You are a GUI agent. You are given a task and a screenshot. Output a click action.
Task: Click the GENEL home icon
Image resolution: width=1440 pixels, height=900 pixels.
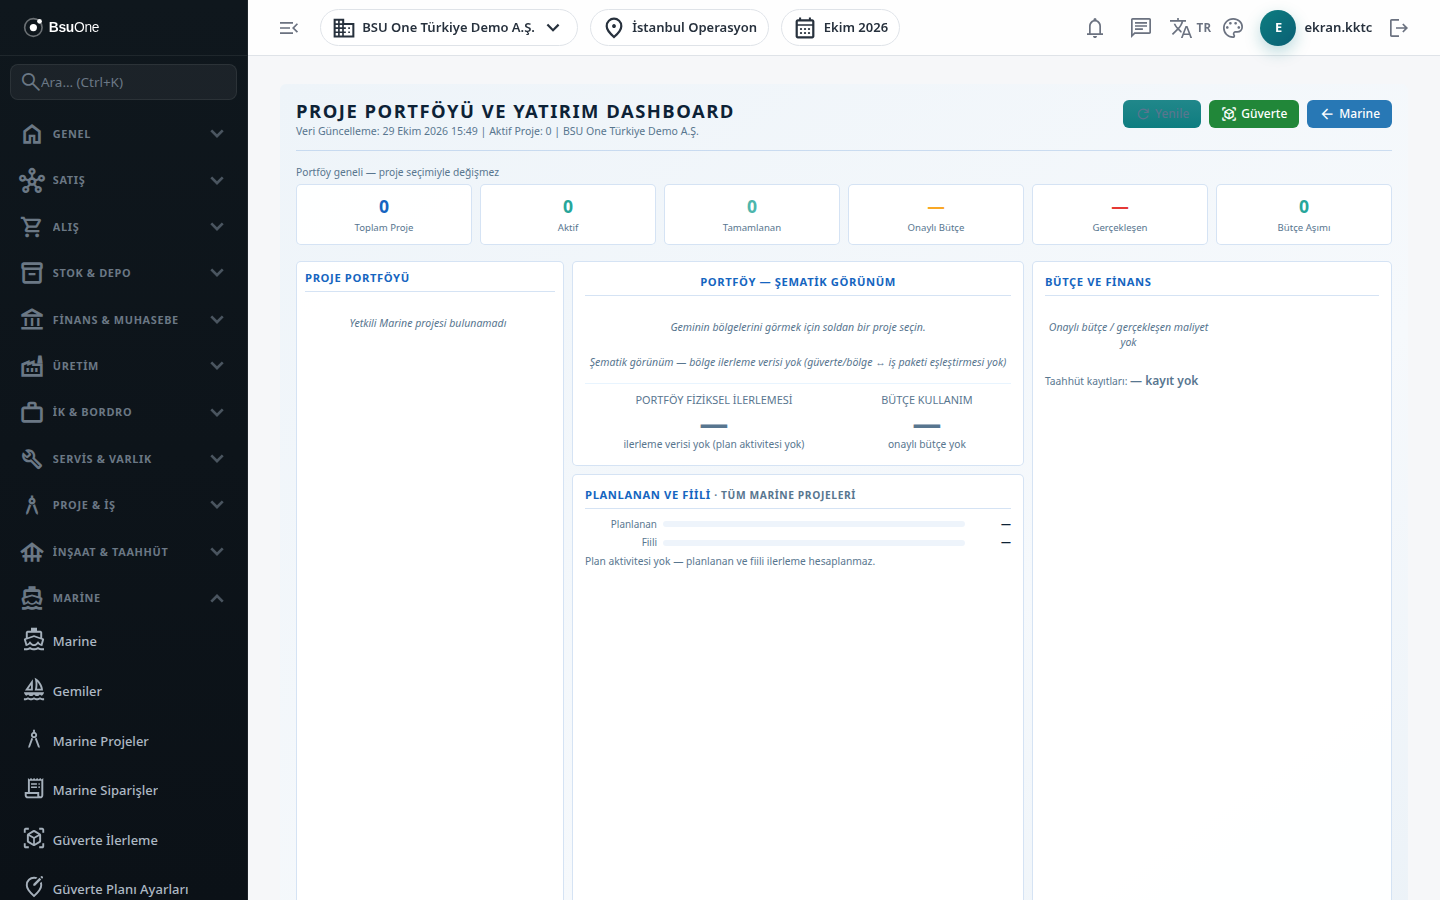[x=32, y=134]
